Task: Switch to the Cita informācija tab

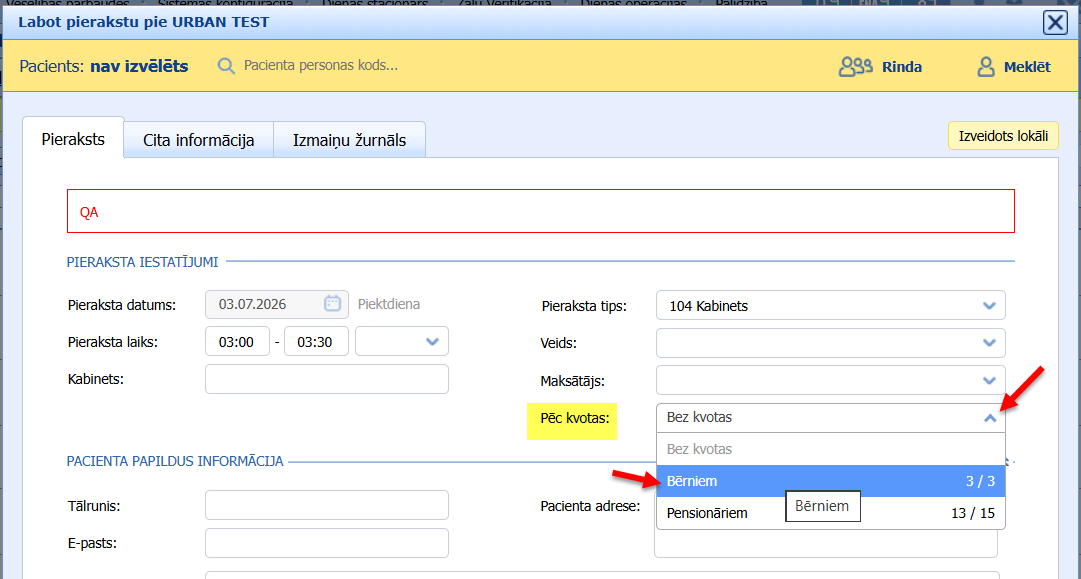Action: (x=199, y=141)
